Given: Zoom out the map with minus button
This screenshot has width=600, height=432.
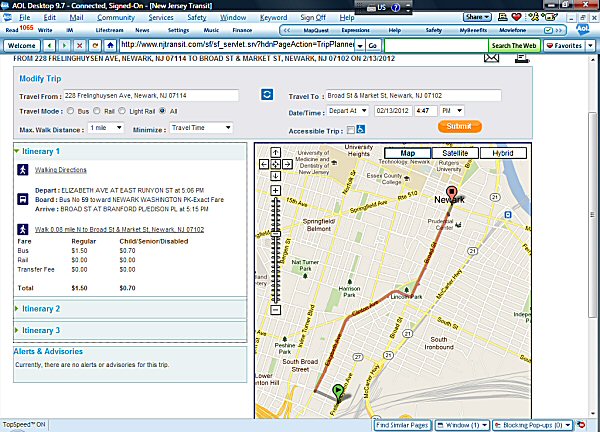Looking at the screenshot, I should 276,310.
